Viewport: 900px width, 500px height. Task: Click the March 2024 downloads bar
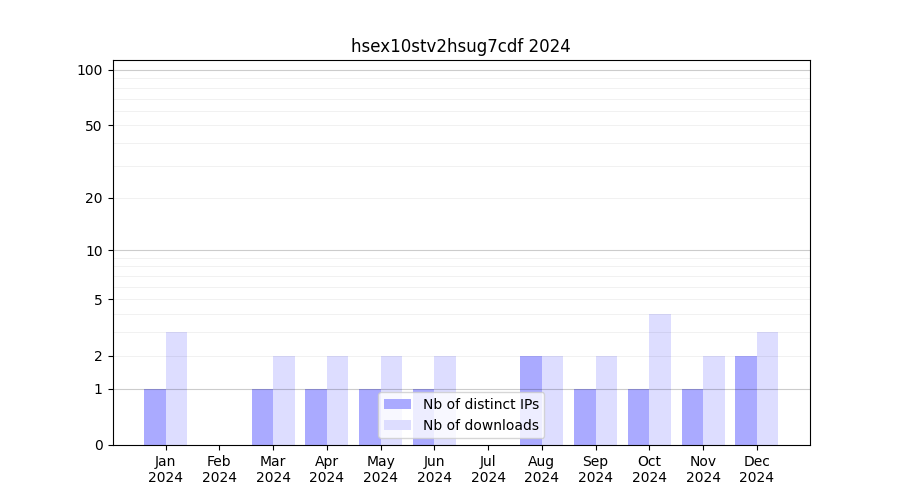(x=284, y=400)
